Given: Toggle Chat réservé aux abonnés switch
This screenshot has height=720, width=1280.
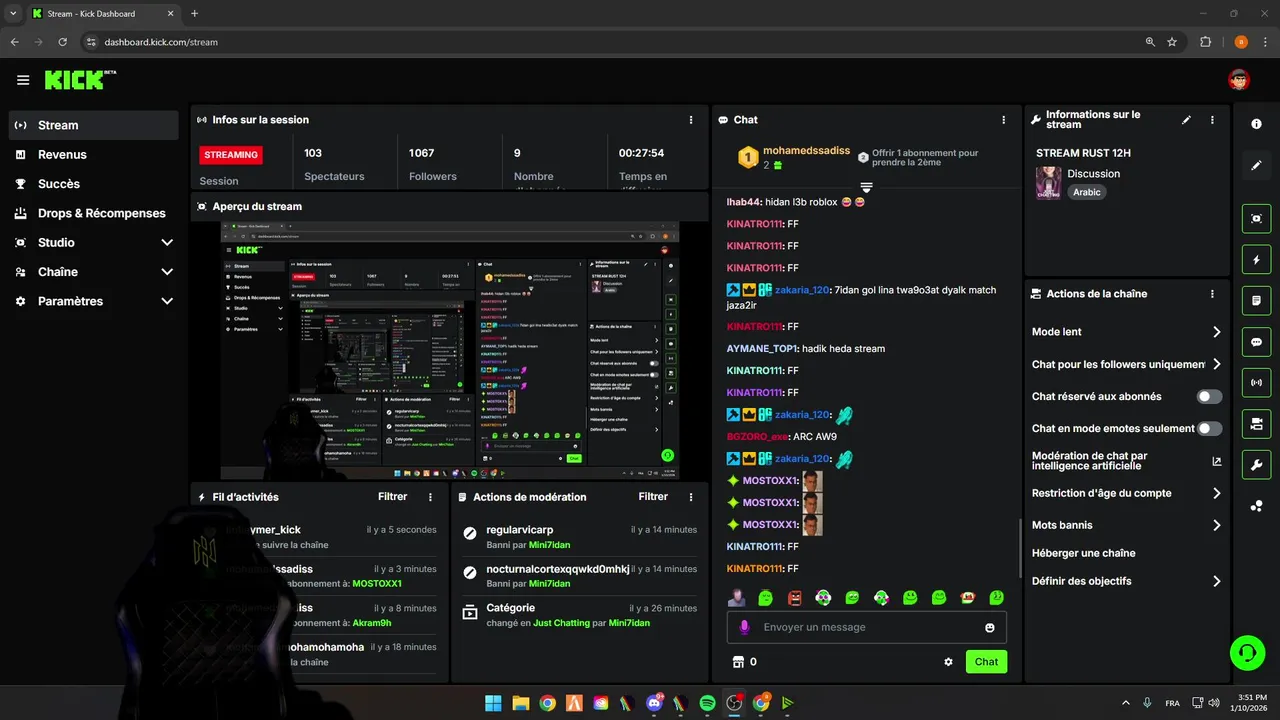Looking at the screenshot, I should 1210,397.
